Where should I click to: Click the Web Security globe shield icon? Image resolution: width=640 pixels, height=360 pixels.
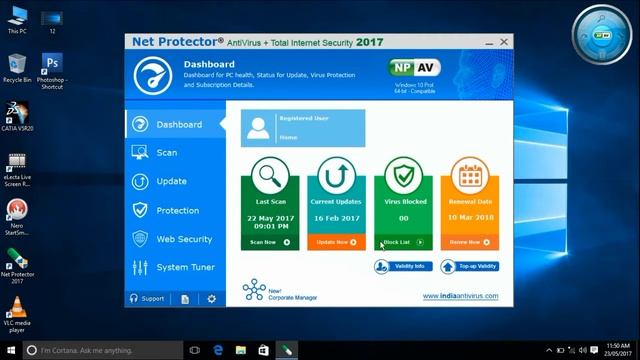click(x=140, y=239)
